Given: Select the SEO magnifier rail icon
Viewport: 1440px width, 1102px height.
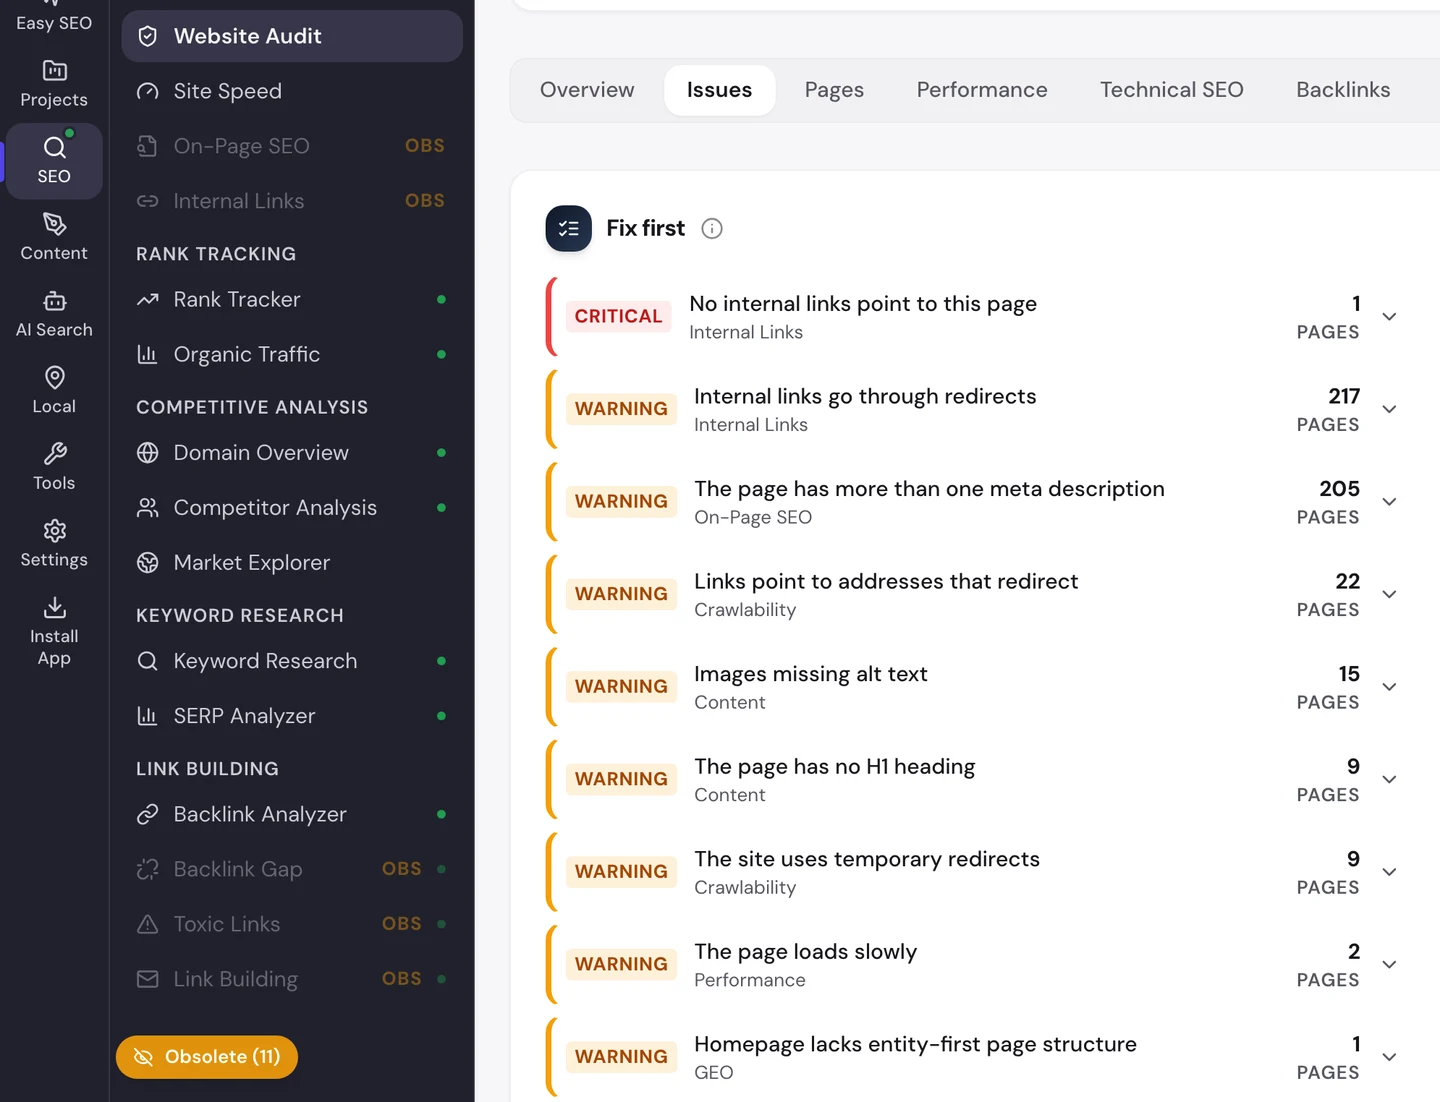Looking at the screenshot, I should pos(54,148).
